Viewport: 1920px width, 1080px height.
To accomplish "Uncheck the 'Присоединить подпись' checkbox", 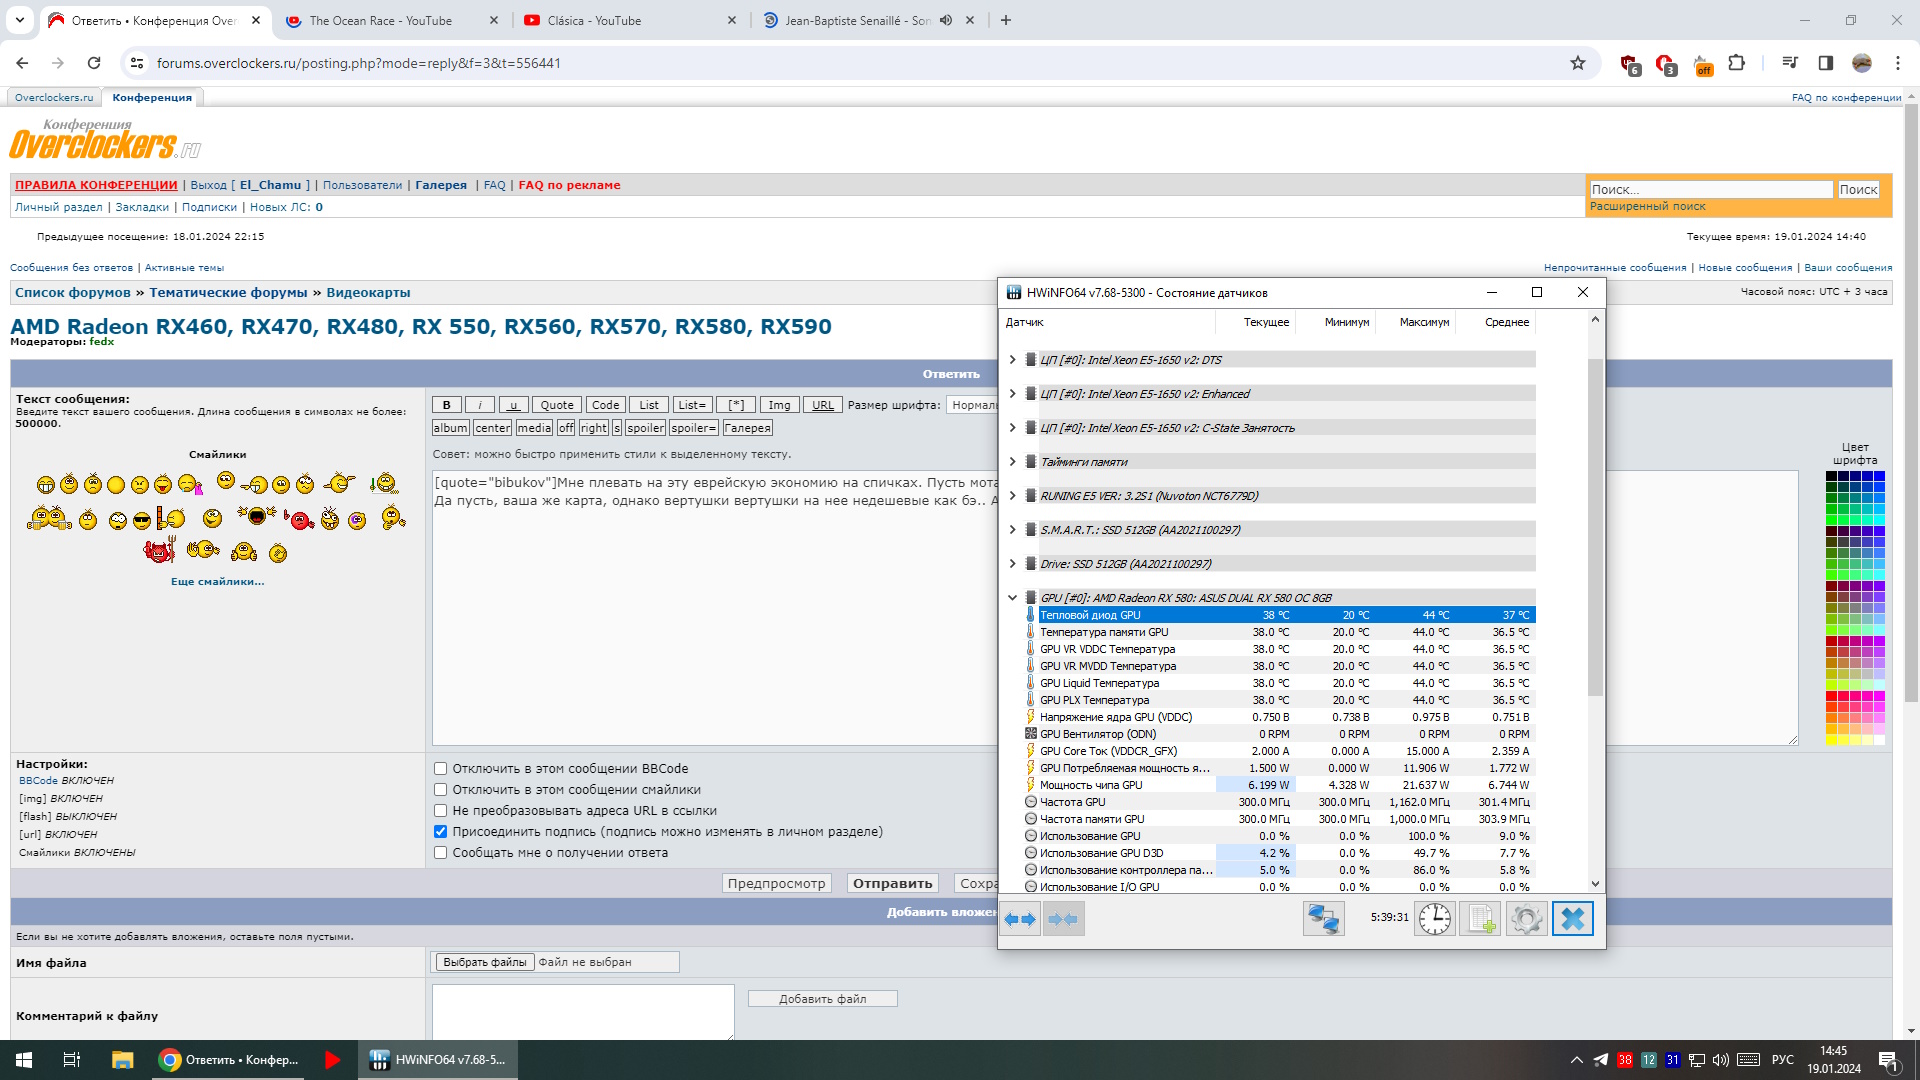I will click(x=440, y=832).
